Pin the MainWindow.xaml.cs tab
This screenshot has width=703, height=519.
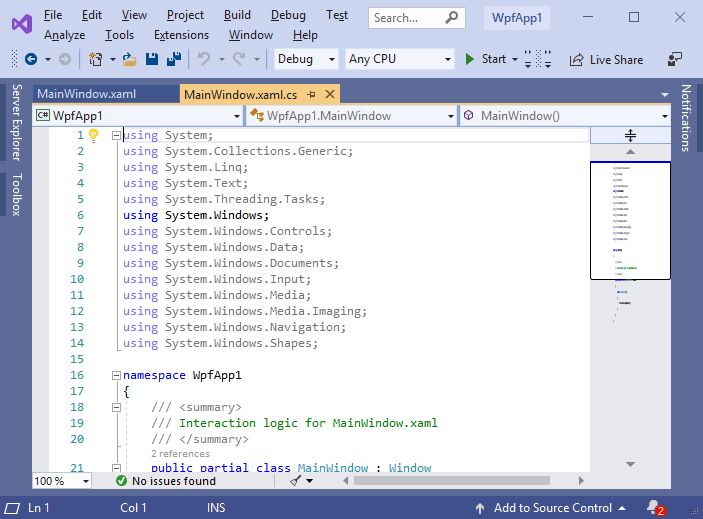coord(312,95)
